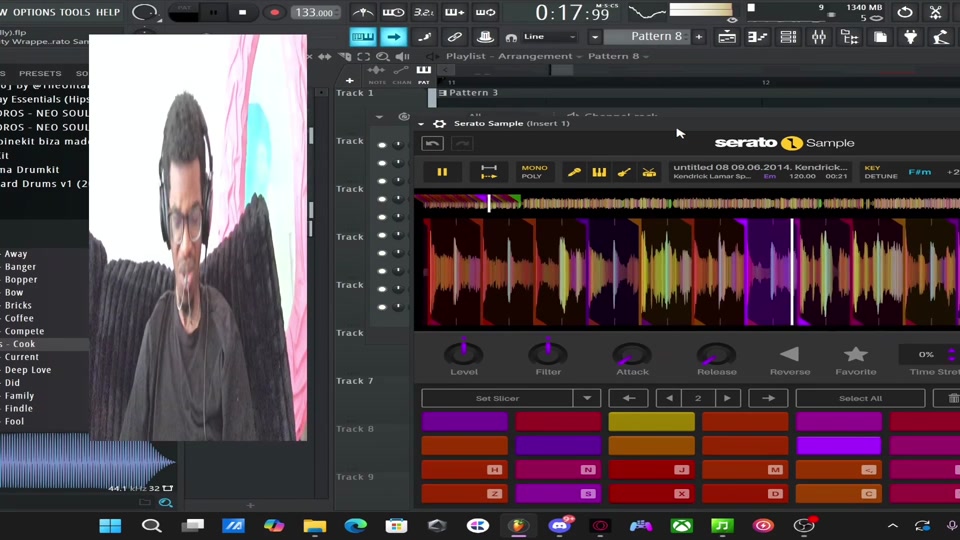
Task: Enable the melody stem keys icon
Action: click(x=599, y=172)
